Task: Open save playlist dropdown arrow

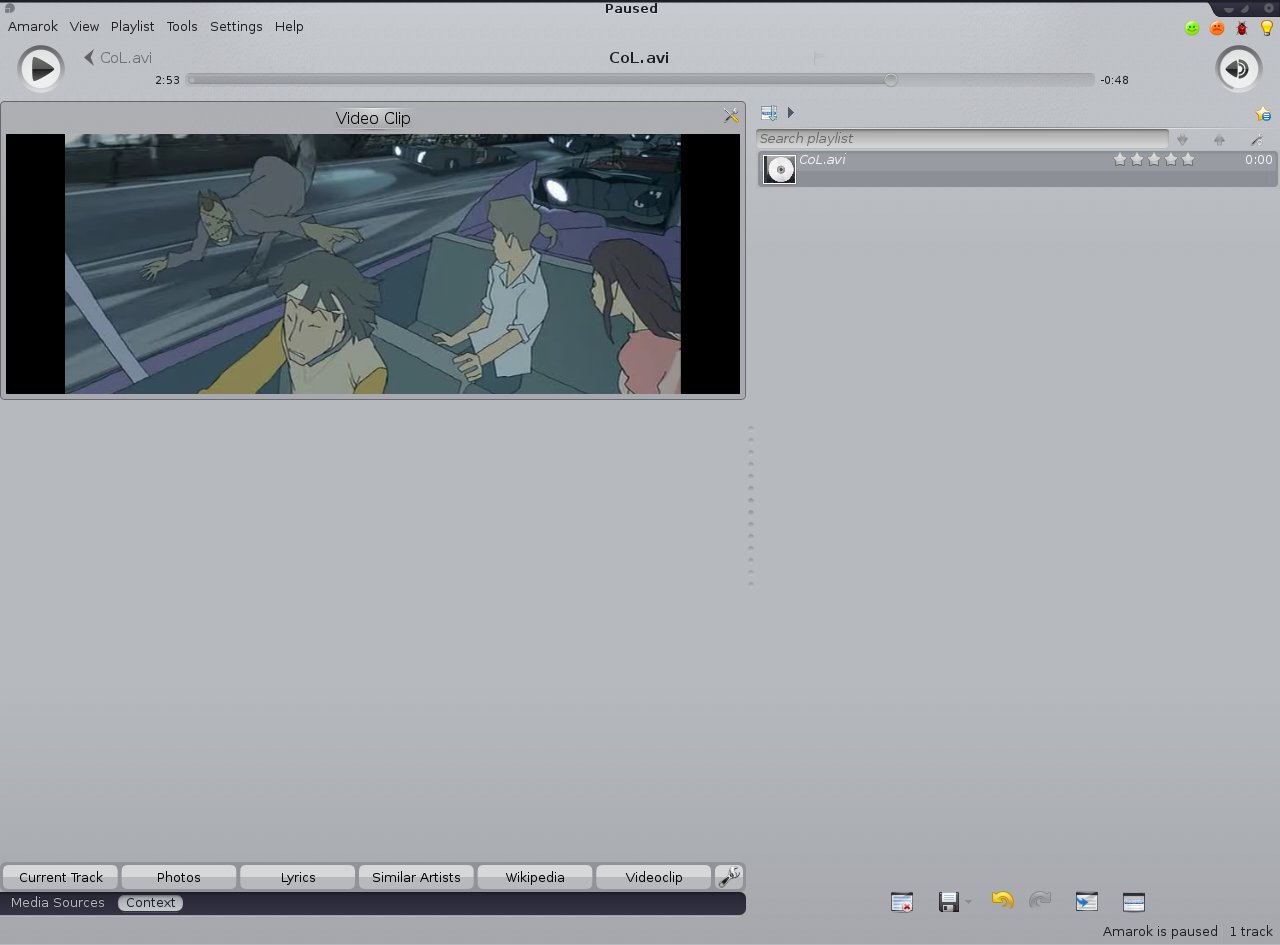Action: pos(968,903)
